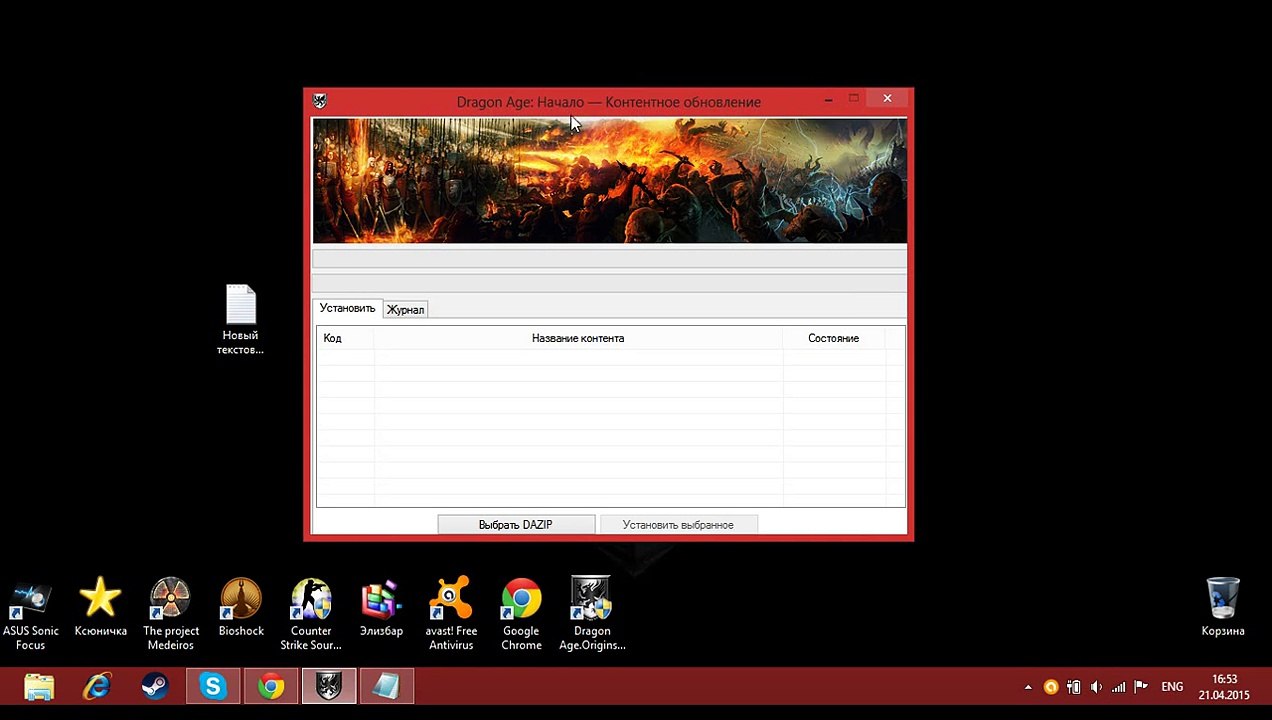1272x720 pixels.
Task: Switch to the Журнал tab
Action: click(x=405, y=310)
